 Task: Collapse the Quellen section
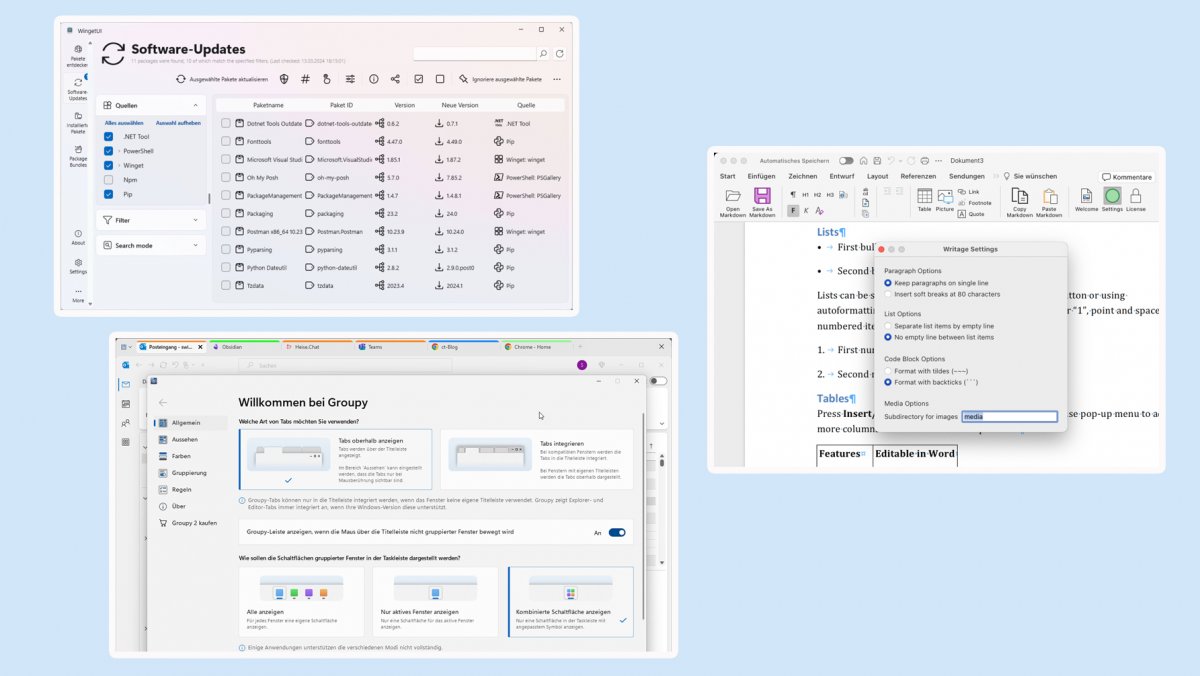(x=195, y=105)
